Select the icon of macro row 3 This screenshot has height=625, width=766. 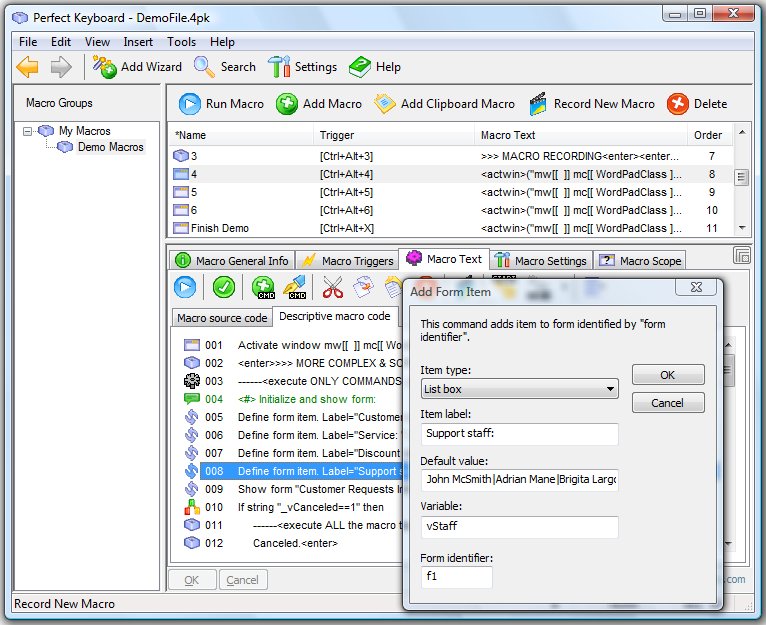pos(181,156)
